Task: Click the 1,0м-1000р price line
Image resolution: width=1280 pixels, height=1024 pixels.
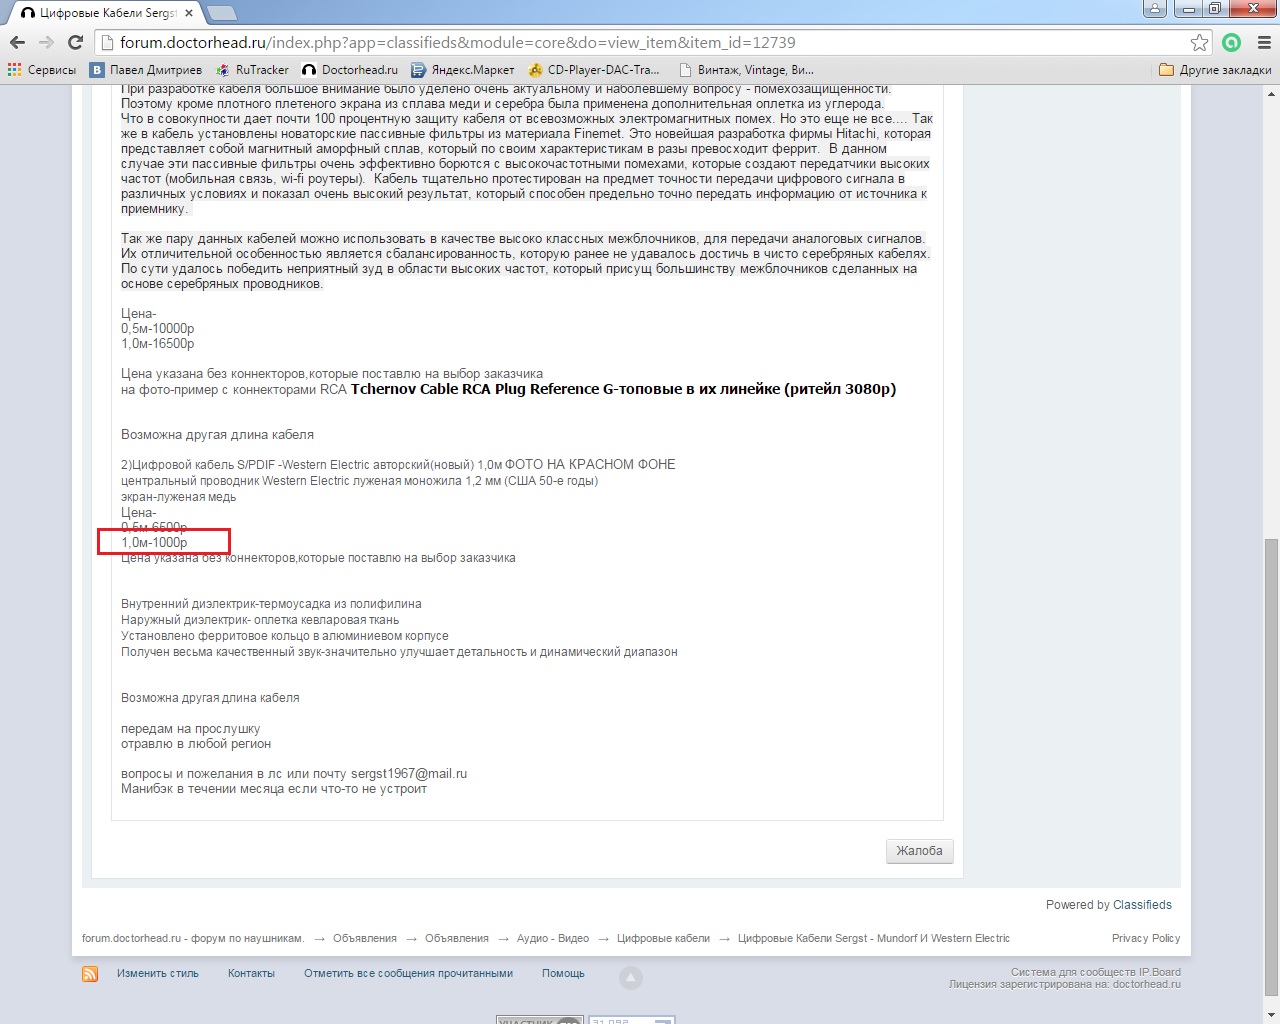Action: (154, 543)
